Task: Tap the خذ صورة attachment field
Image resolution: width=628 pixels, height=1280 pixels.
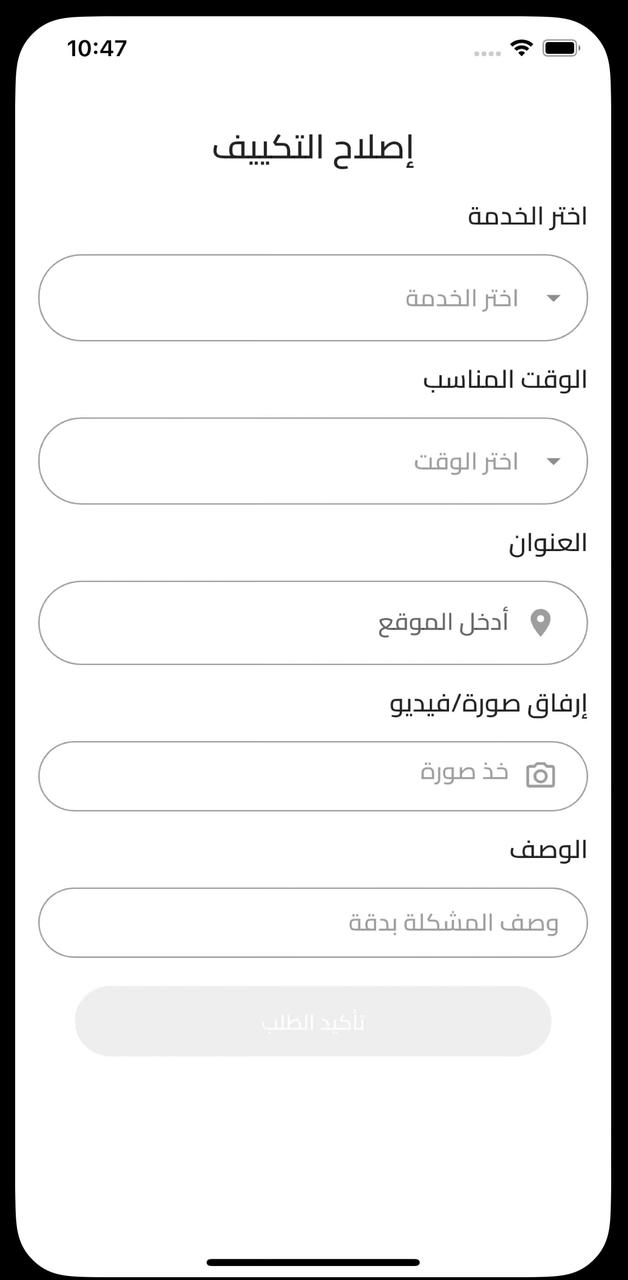Action: (x=312, y=775)
